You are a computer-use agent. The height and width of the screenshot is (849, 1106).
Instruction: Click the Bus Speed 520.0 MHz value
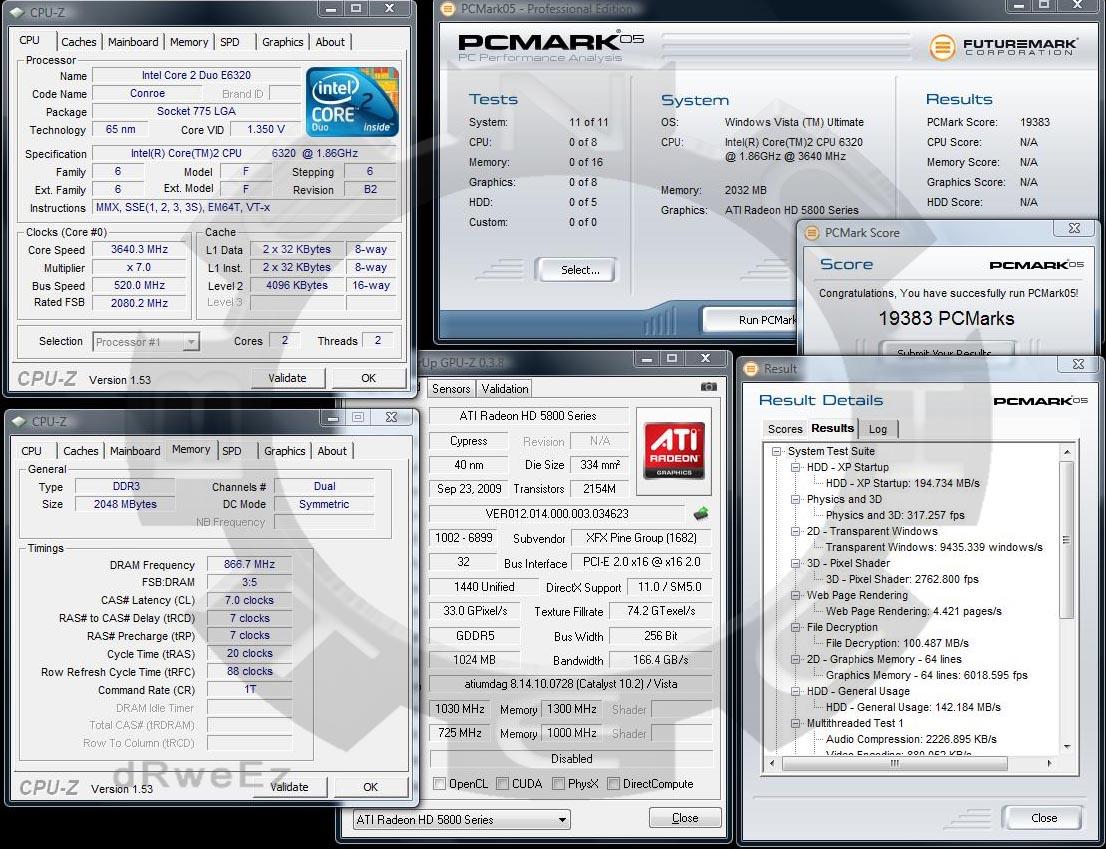click(139, 286)
